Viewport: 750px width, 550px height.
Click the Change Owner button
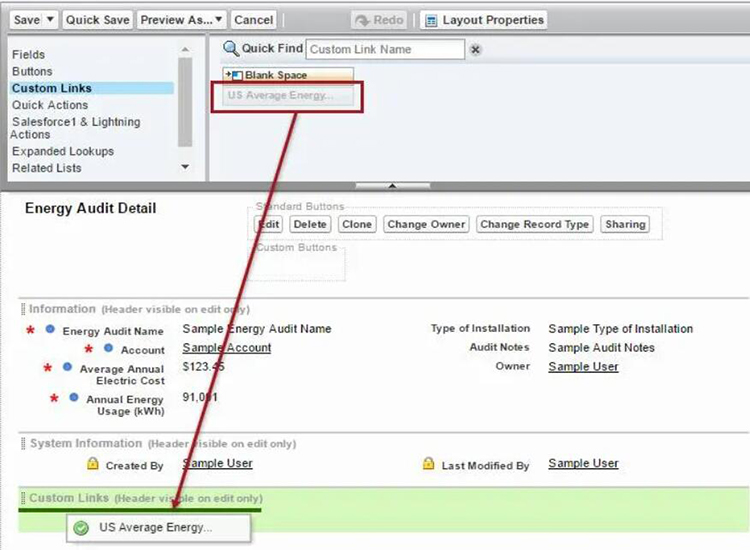(426, 224)
